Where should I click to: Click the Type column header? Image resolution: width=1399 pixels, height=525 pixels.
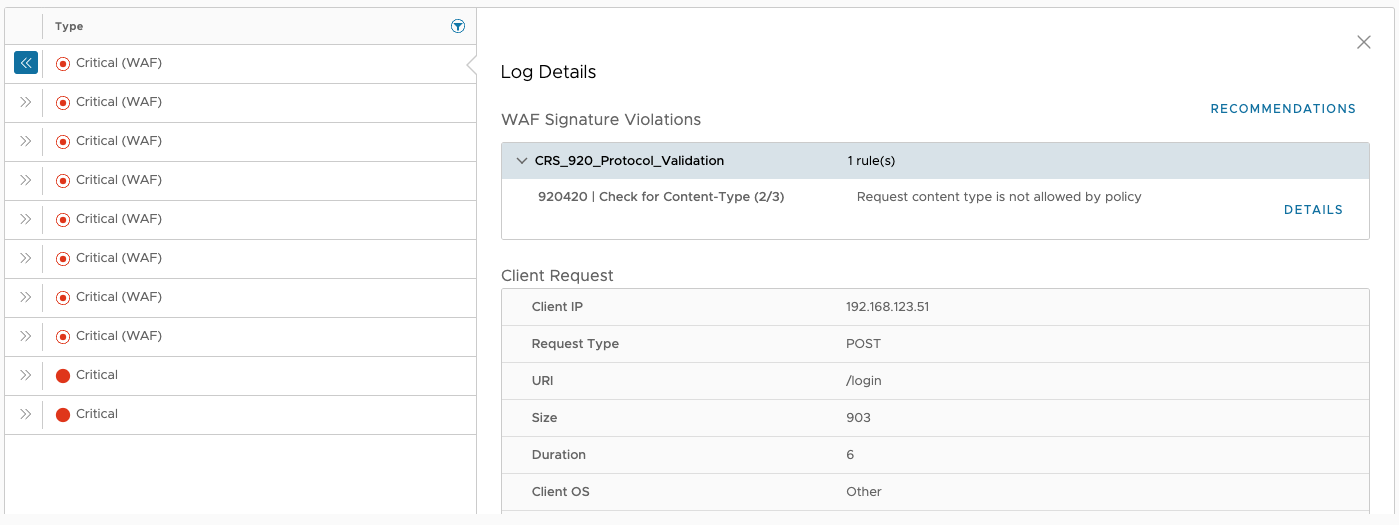tap(69, 27)
